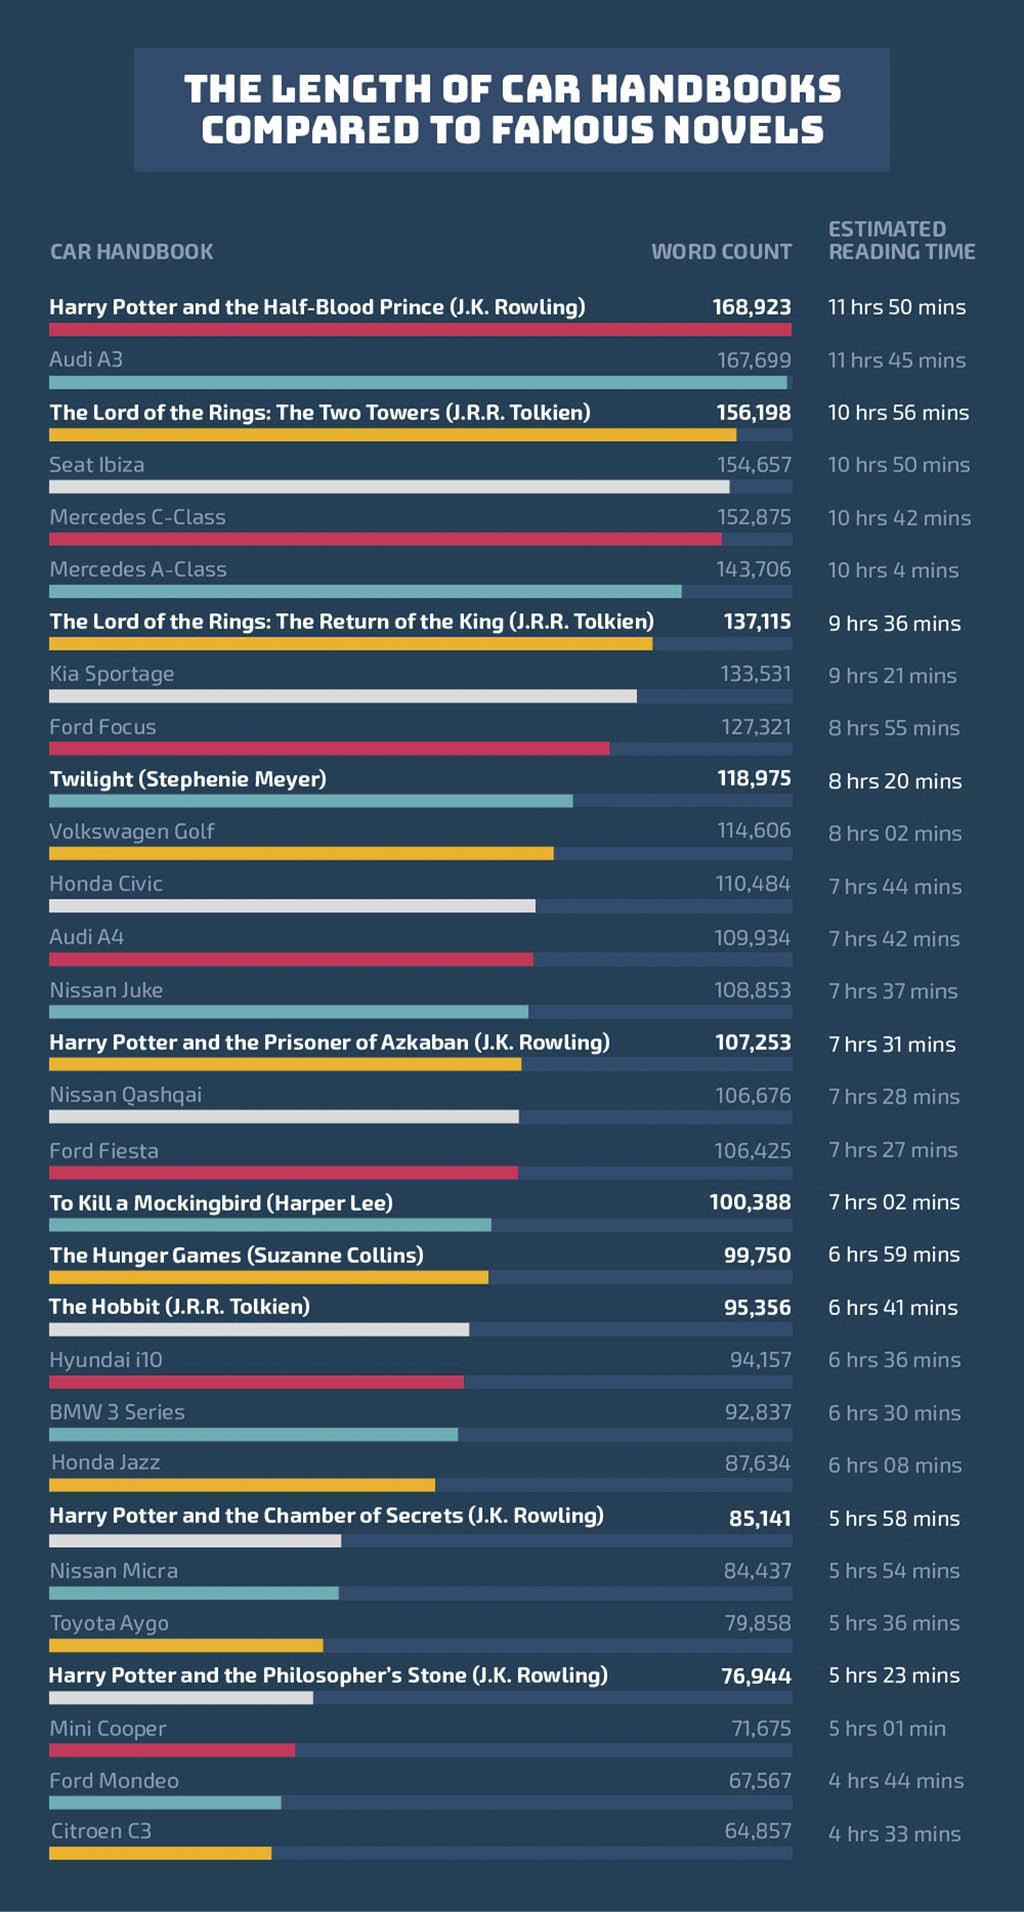Click the word count 106,425
Screen dimensions: 1024x1912
tap(753, 1151)
